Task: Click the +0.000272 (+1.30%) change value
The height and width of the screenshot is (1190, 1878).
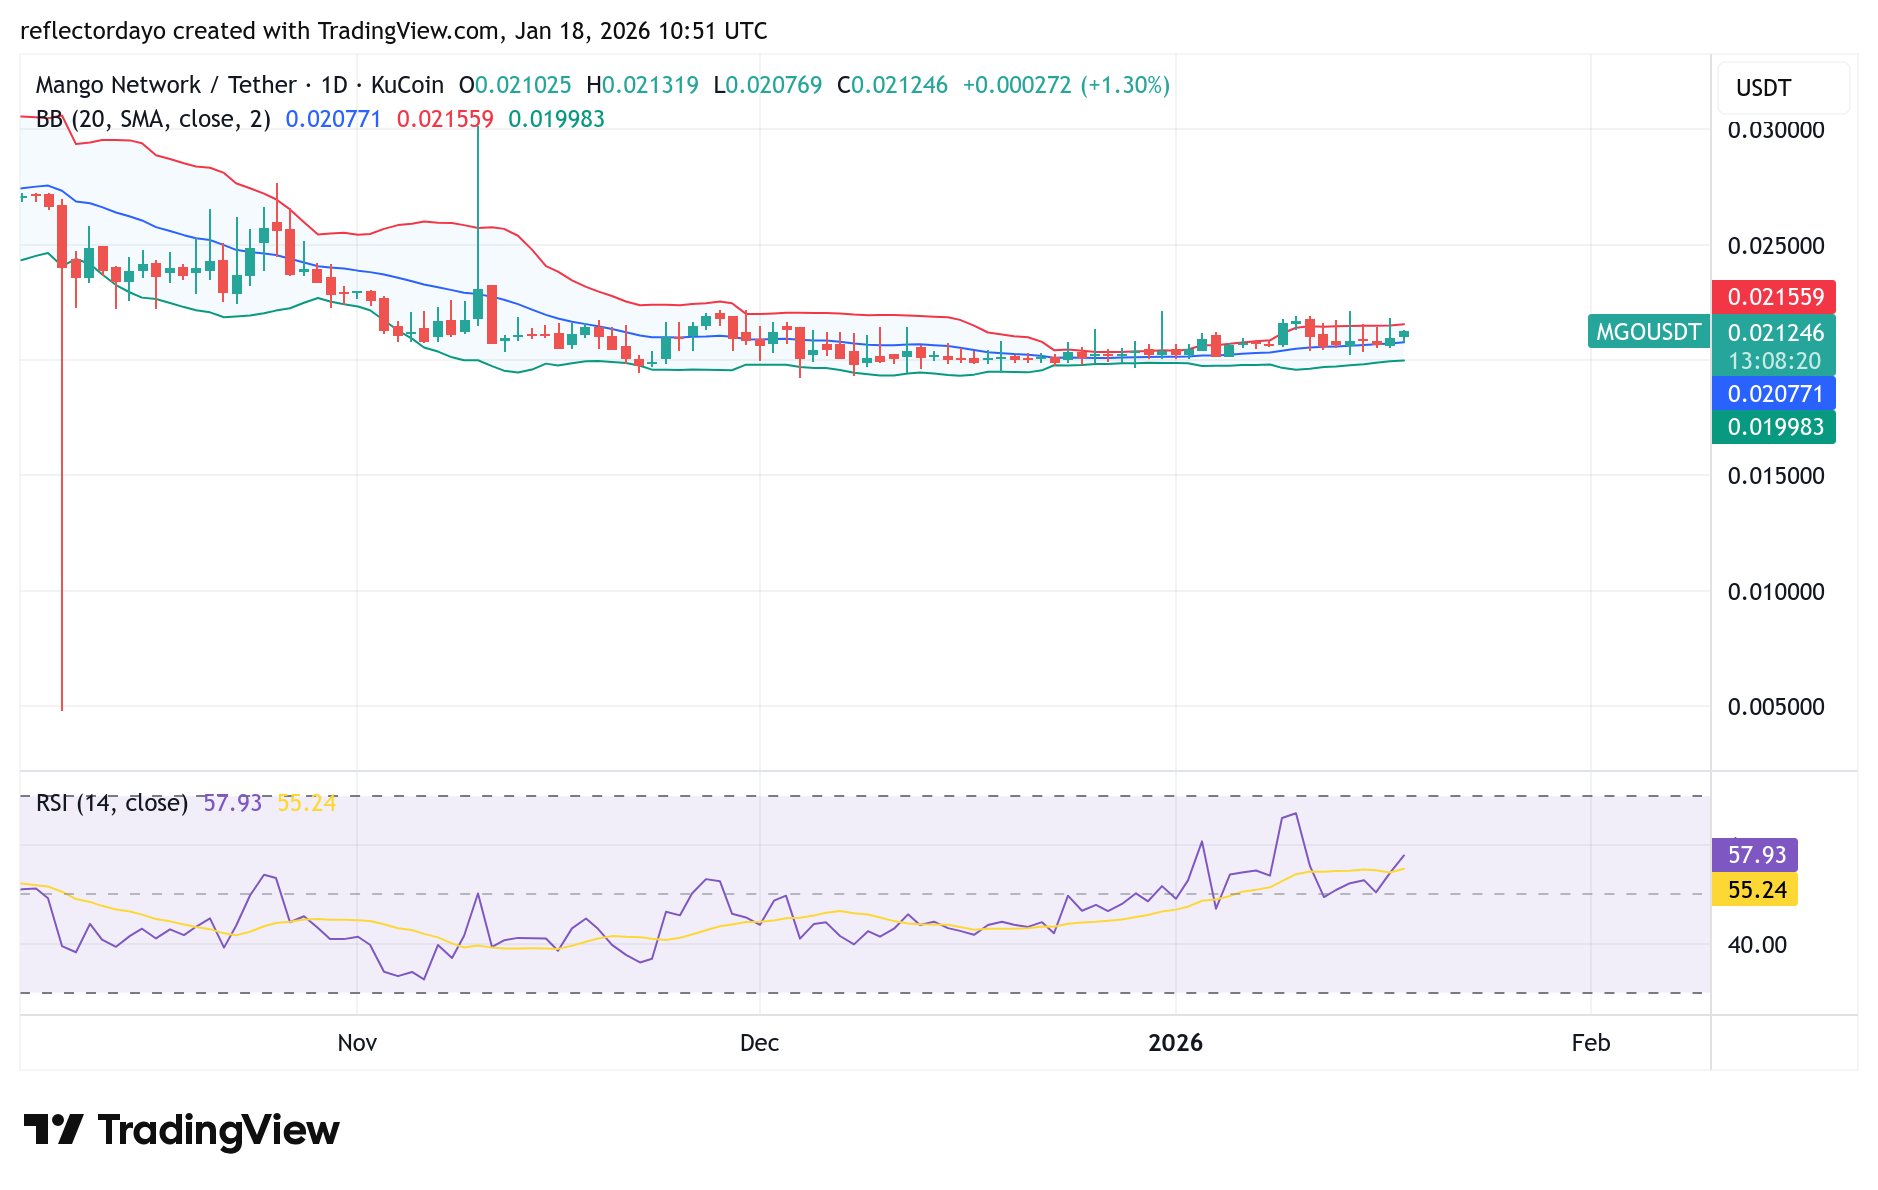Action: pos(1066,85)
